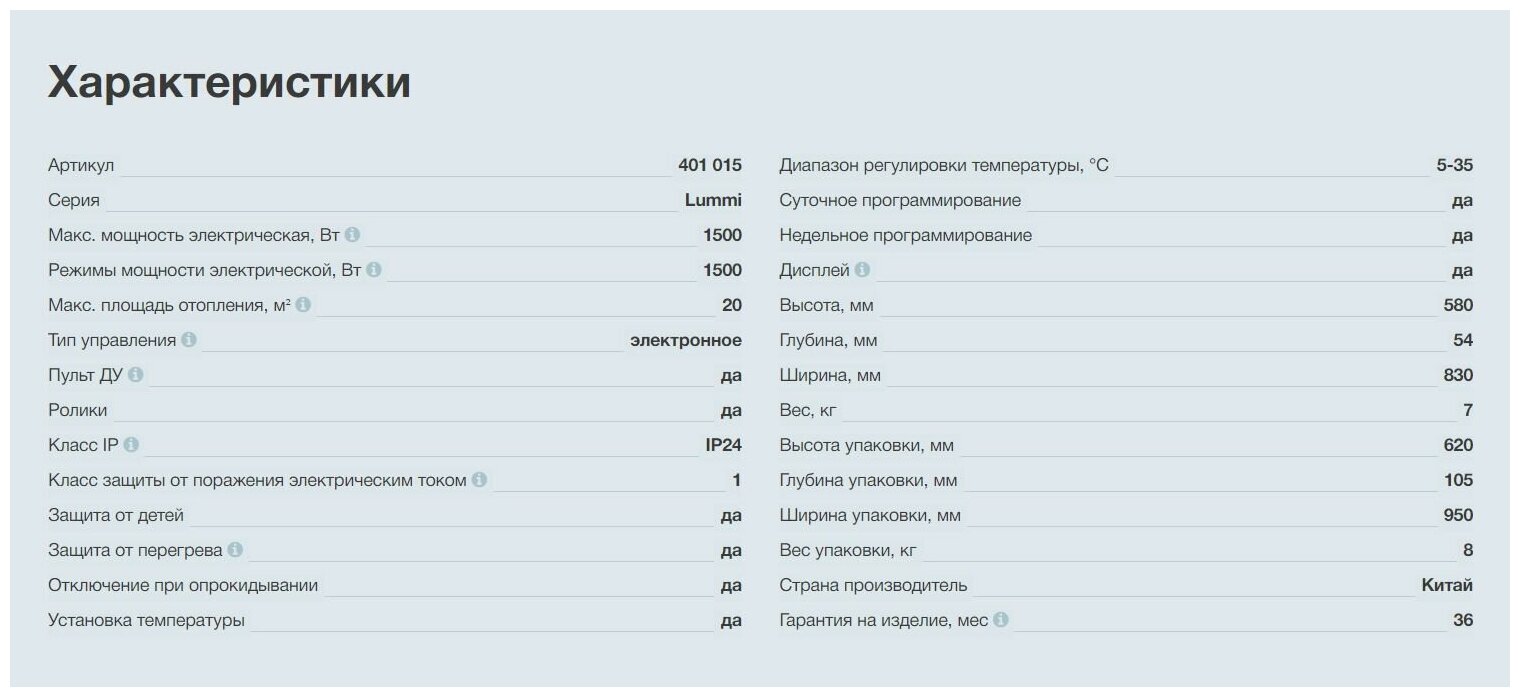Click the электронное control type value

(x=686, y=340)
